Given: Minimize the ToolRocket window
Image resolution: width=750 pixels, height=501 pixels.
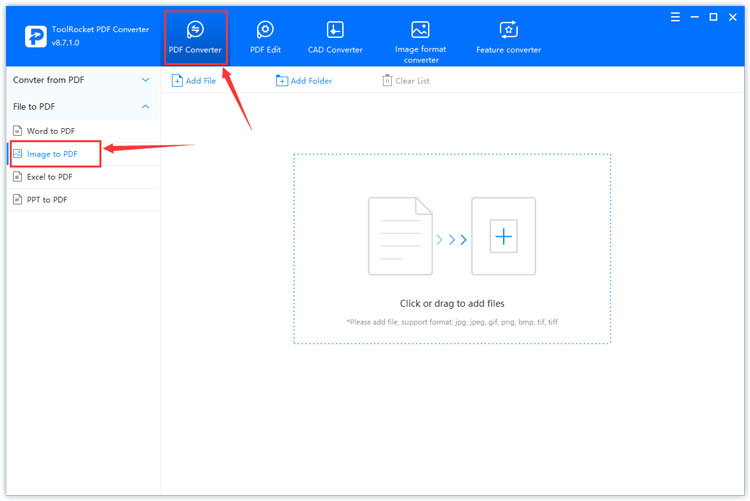Looking at the screenshot, I should coord(695,17).
